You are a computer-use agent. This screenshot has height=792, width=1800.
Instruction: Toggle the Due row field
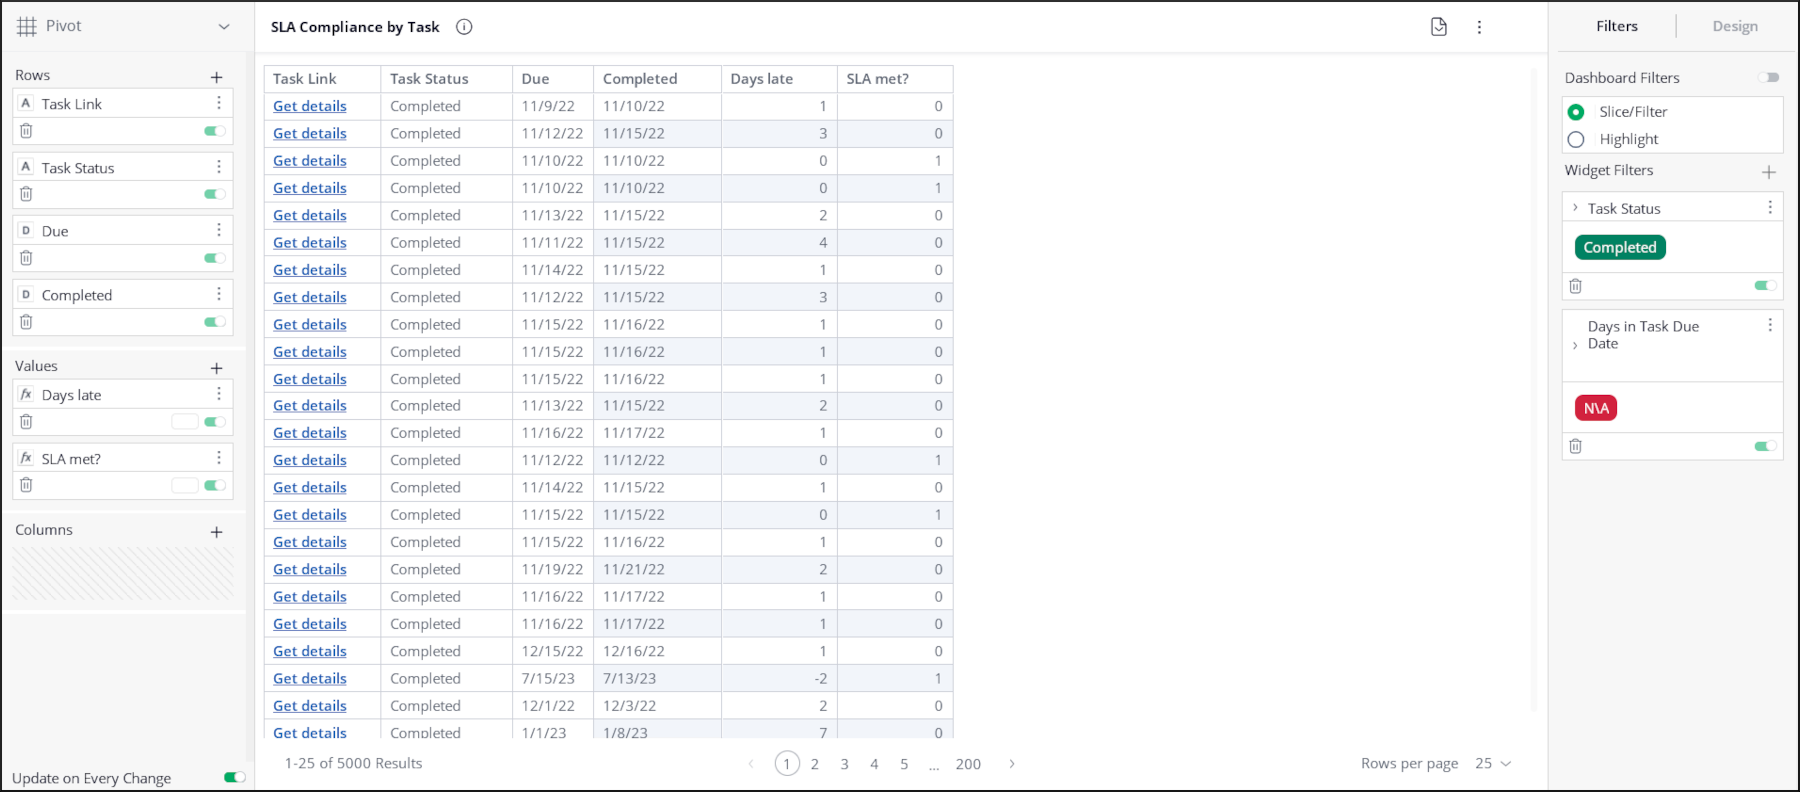[215, 258]
